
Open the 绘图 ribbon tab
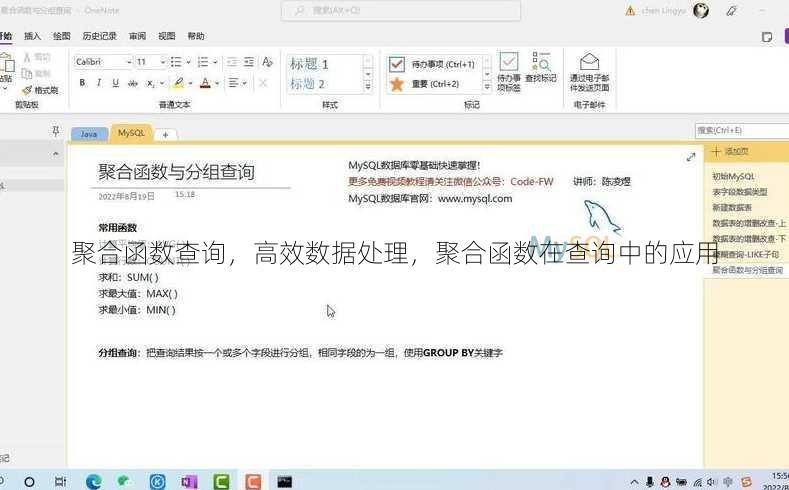pyautogui.click(x=62, y=36)
